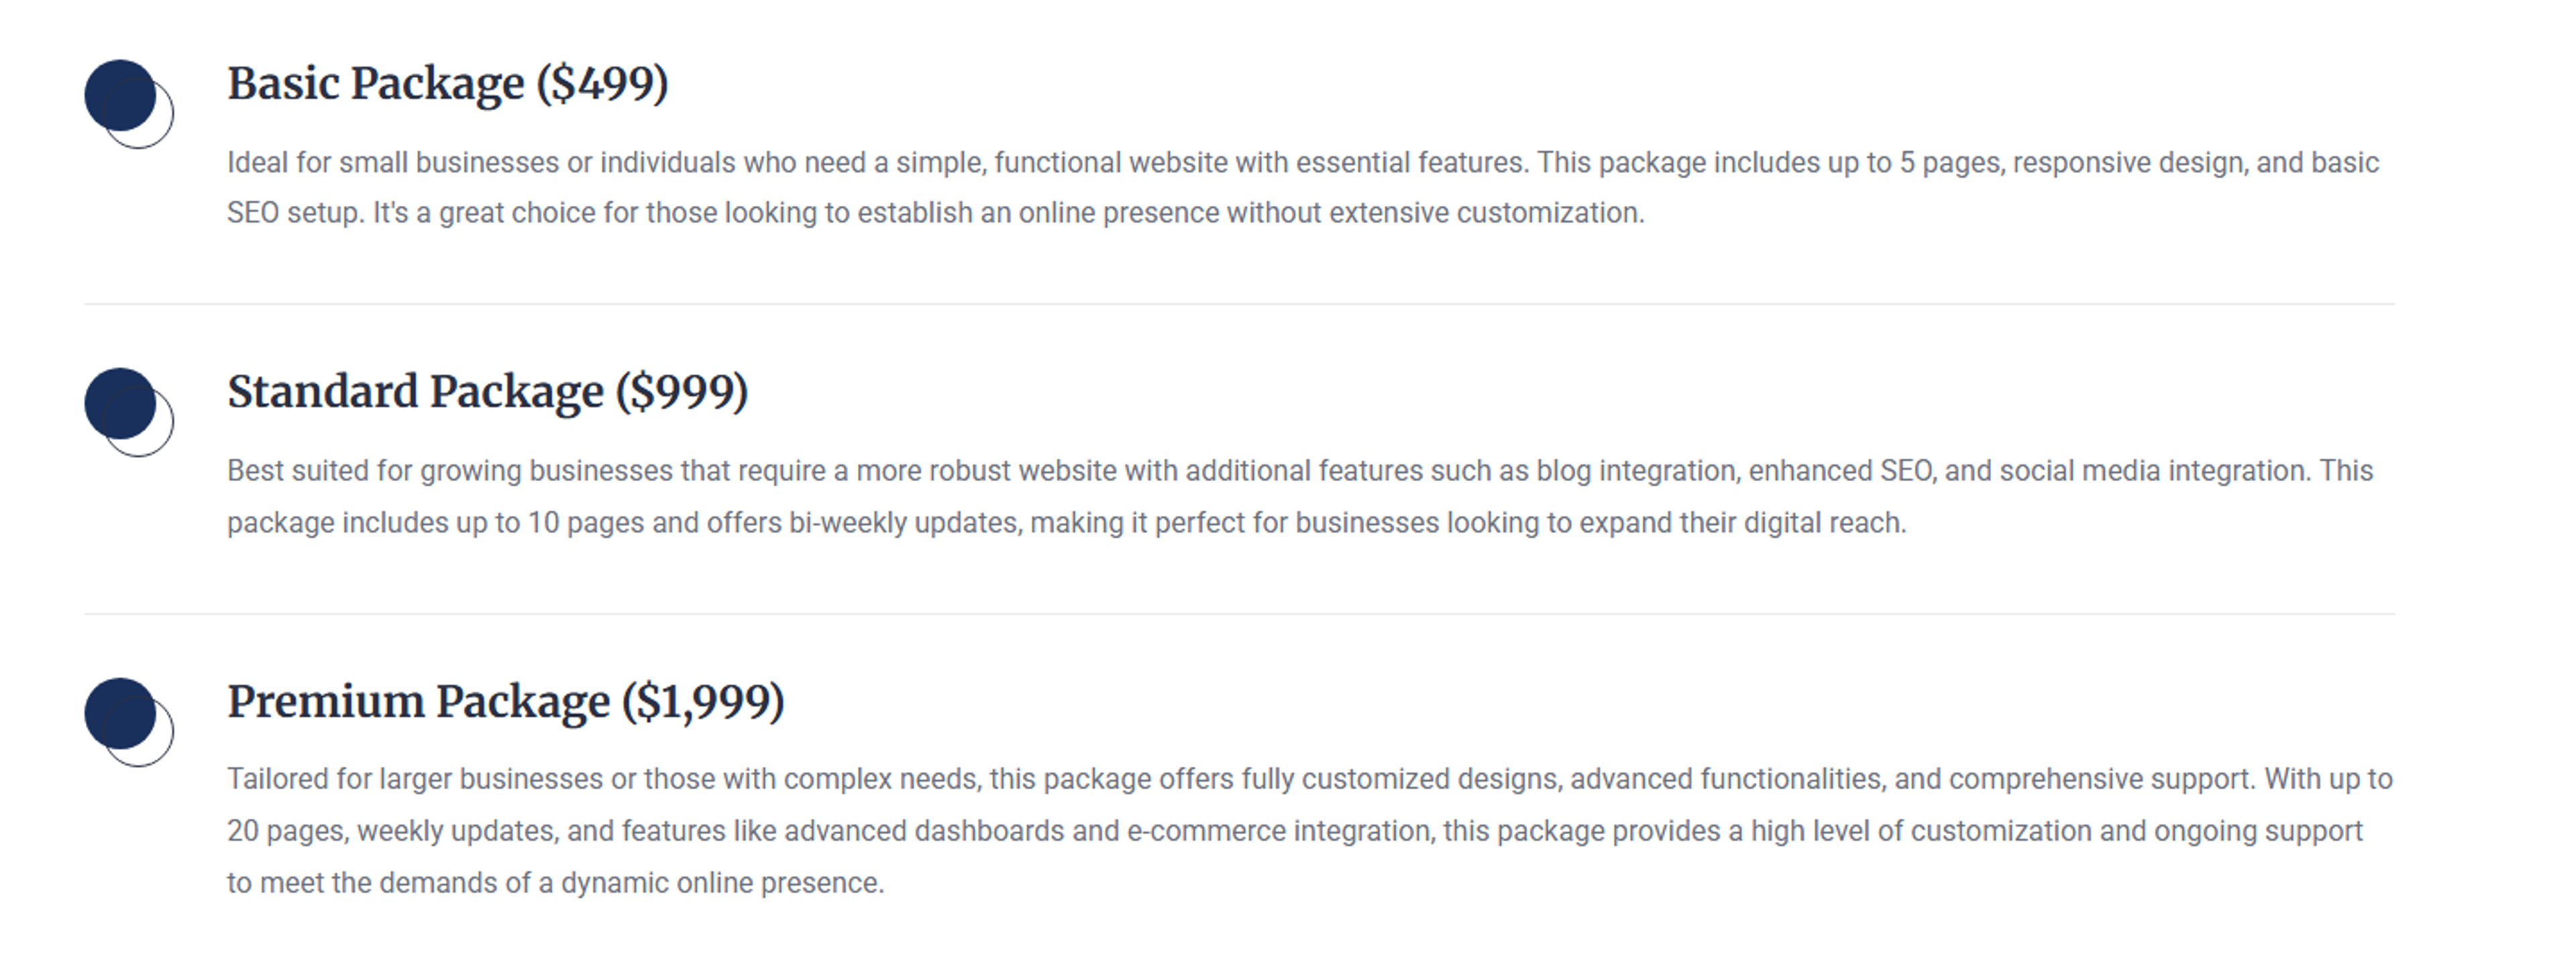Click the line starting "Tailored for larger businesses"
Viewport: 2576px width, 973px height.
1309,779
